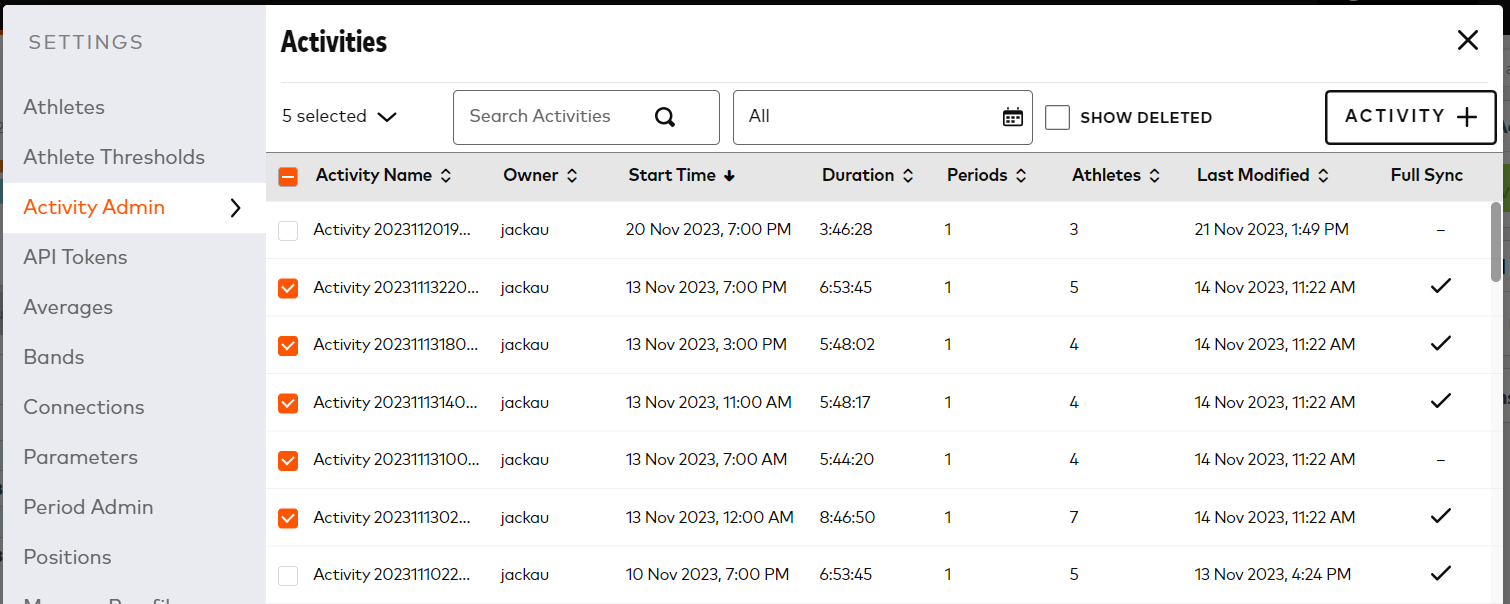Viewport: 1510px width, 604px height.
Task: Sort activities by Activity Name
Action: point(446,174)
